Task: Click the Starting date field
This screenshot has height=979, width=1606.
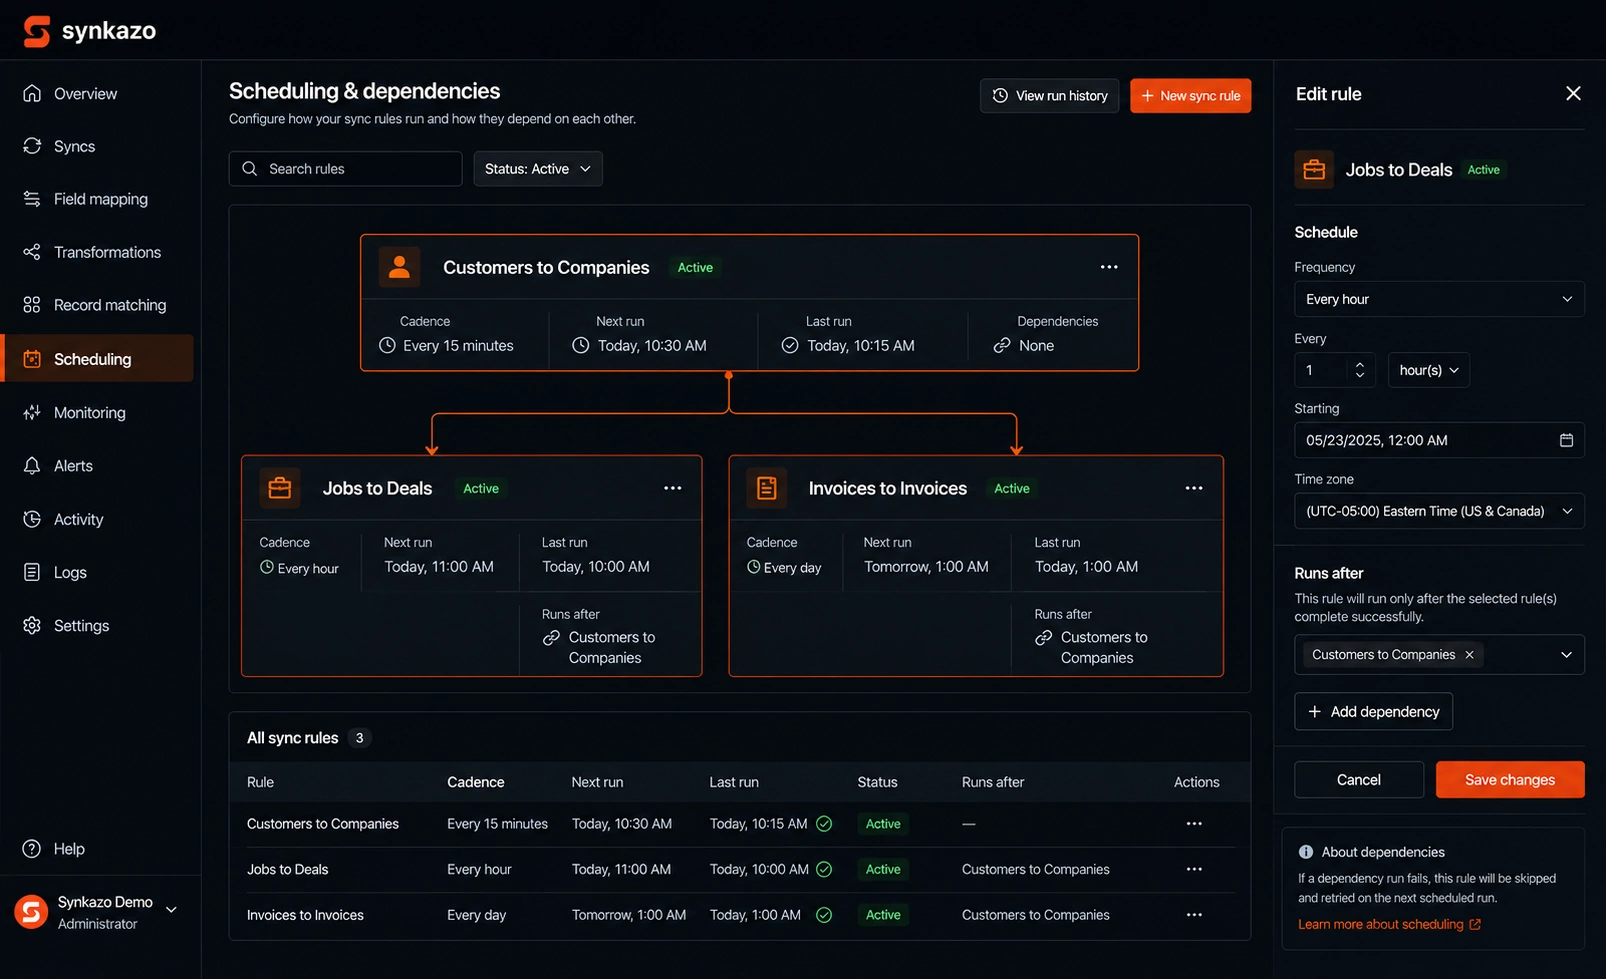Action: coord(1439,440)
